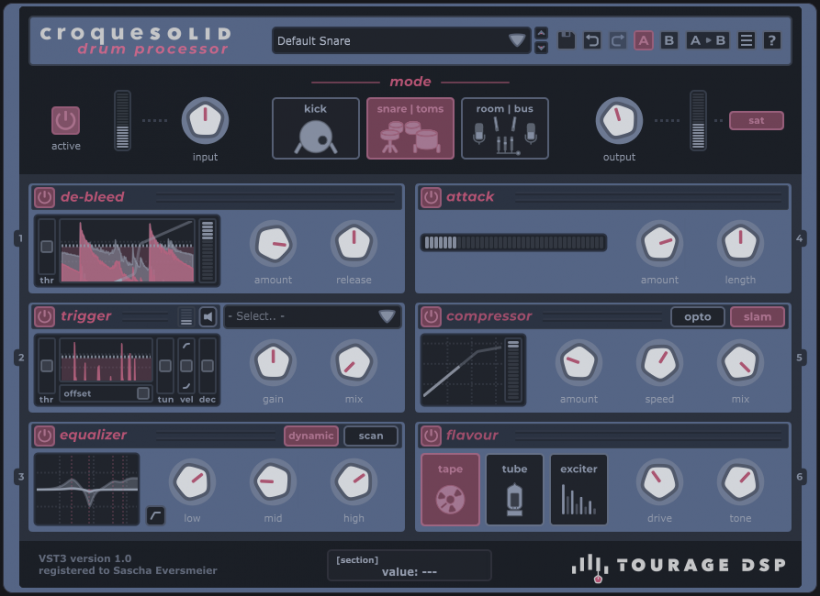Click the save preset floppy disk icon
The image size is (820, 596).
[566, 41]
